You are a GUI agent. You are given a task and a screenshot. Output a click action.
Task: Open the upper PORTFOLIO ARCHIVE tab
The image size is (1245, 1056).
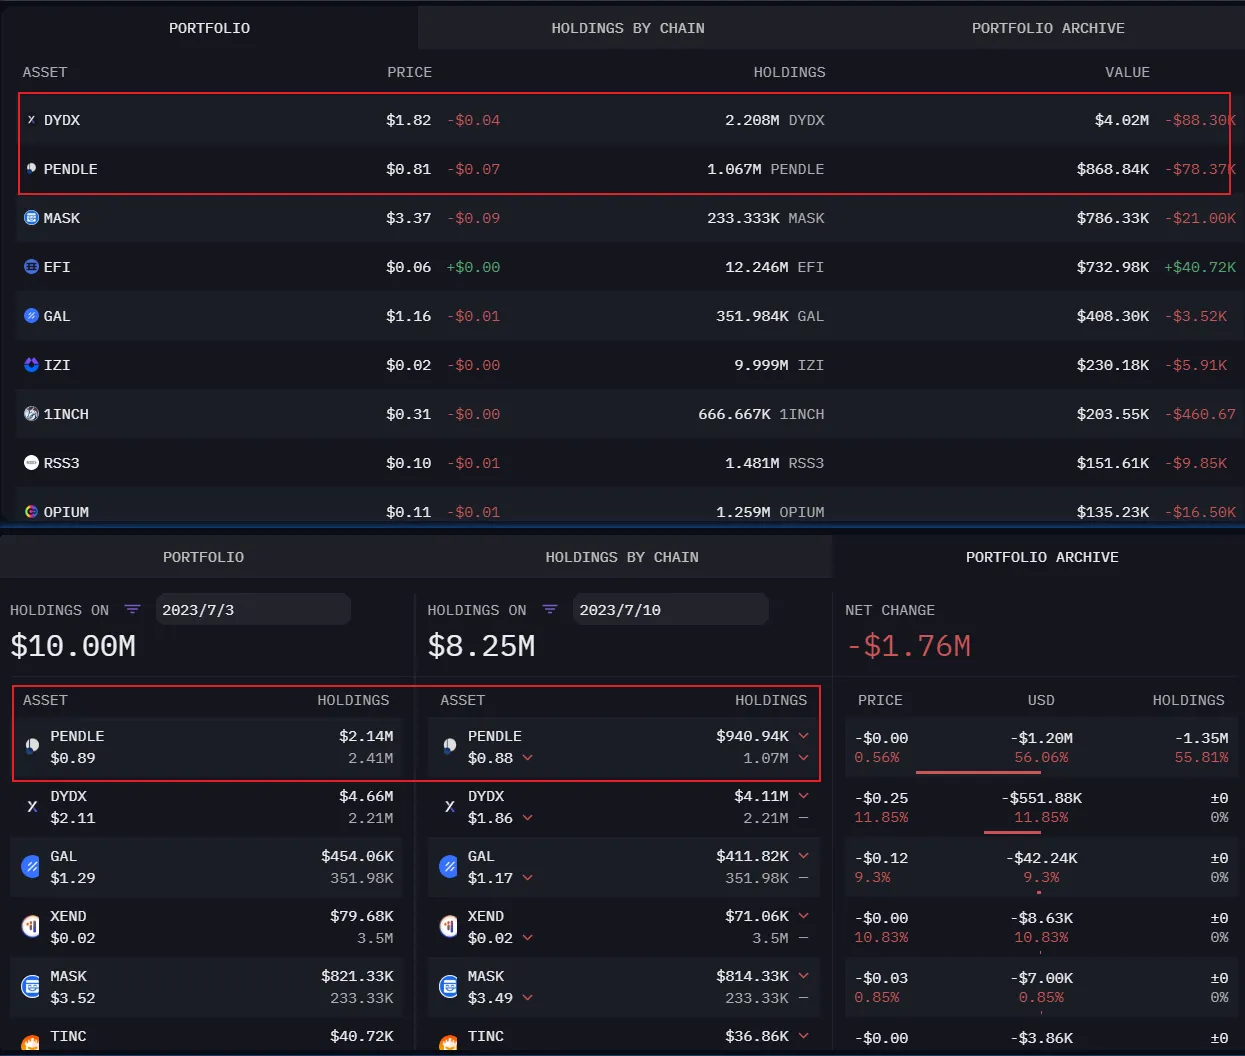(x=1048, y=28)
